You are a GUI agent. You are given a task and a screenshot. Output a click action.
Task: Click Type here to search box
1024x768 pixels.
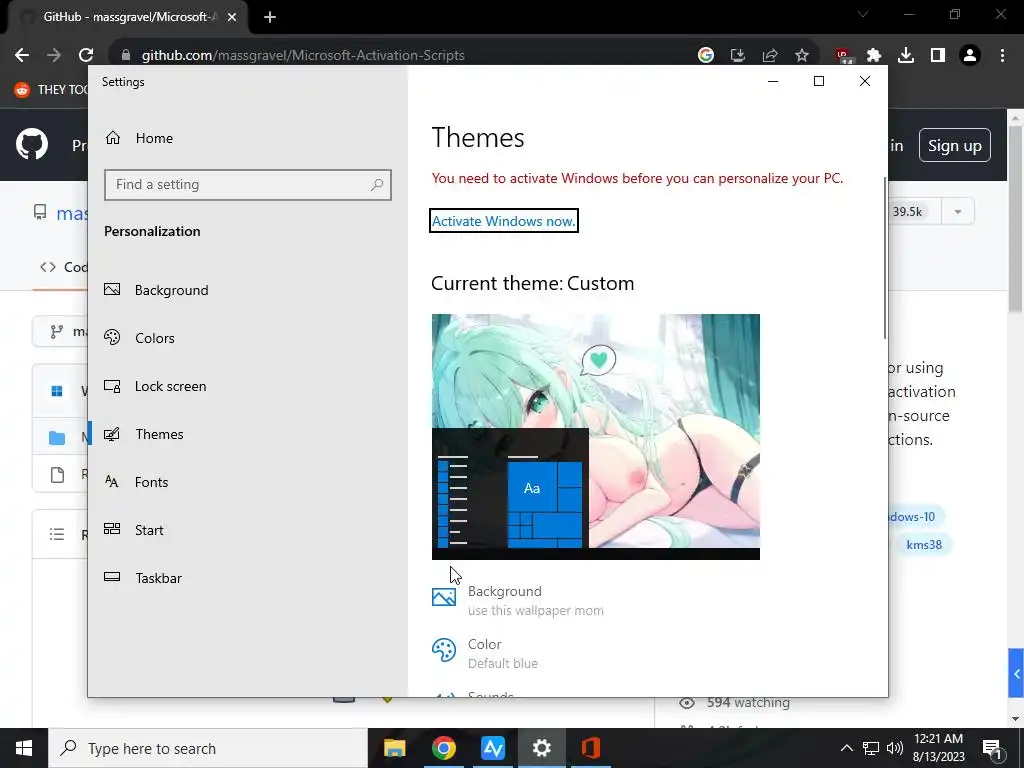[208, 748]
